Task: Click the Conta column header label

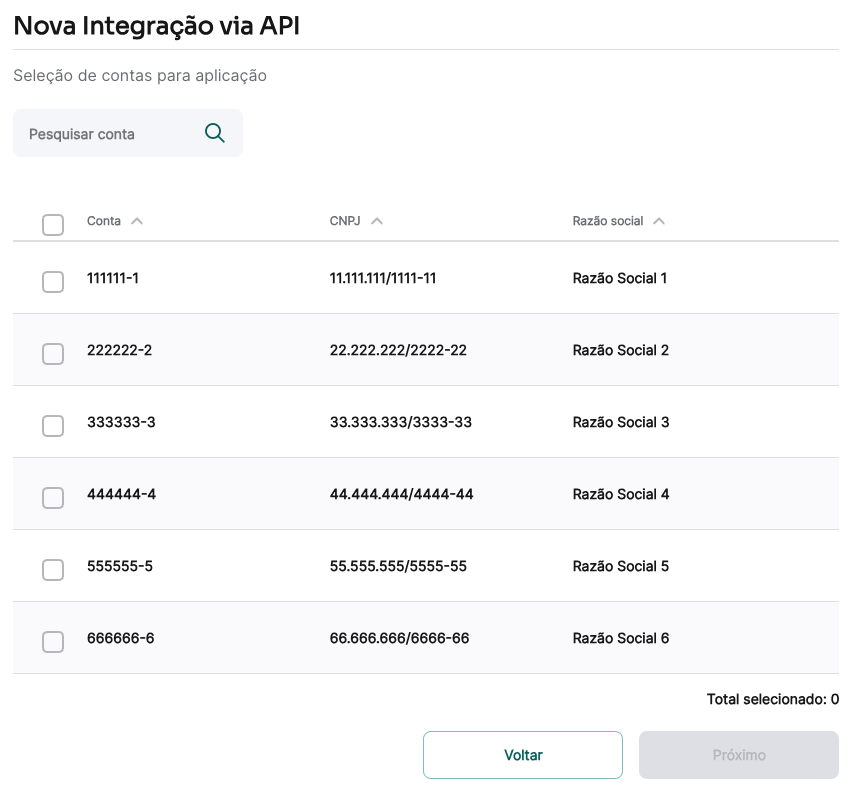Action: coord(104,221)
